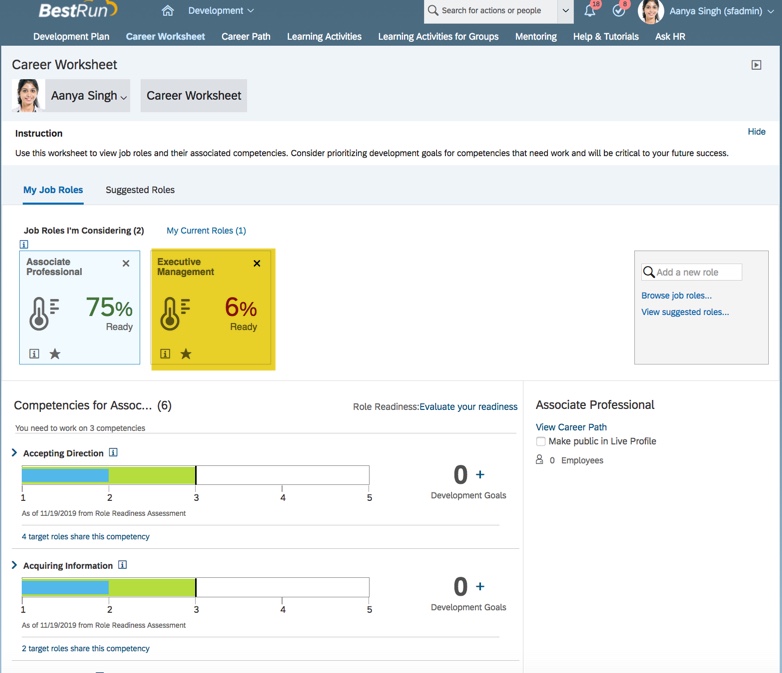Switch to the Suggested Roles tab
Screen dimensions: 782x673
pos(140,190)
